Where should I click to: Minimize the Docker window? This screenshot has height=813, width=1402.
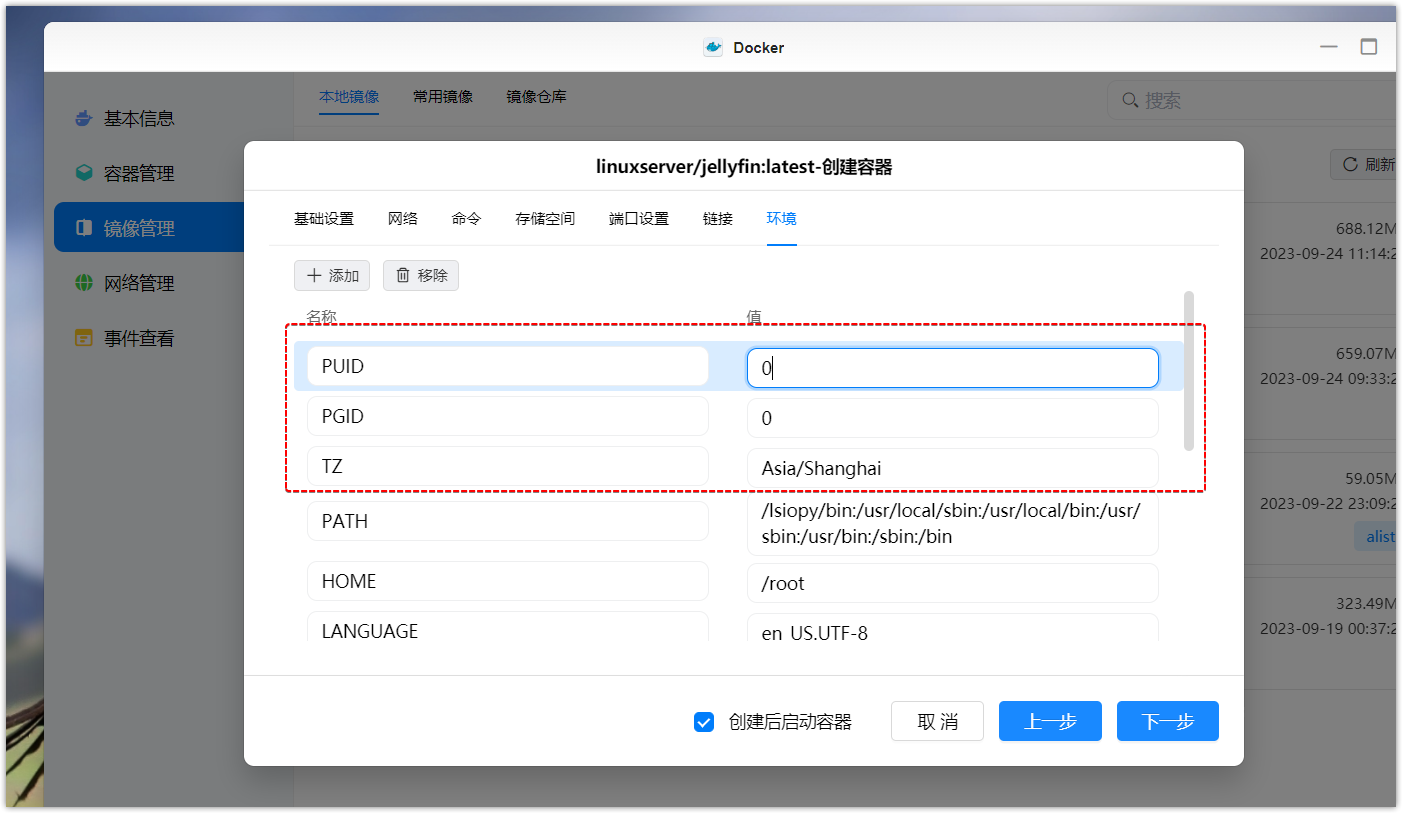pyautogui.click(x=1329, y=47)
